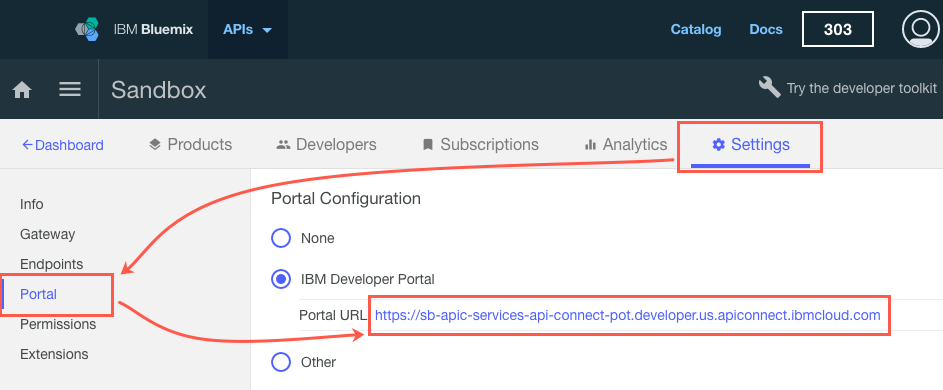
Task: Click the IBM Bluemix title text
Action: click(x=153, y=29)
